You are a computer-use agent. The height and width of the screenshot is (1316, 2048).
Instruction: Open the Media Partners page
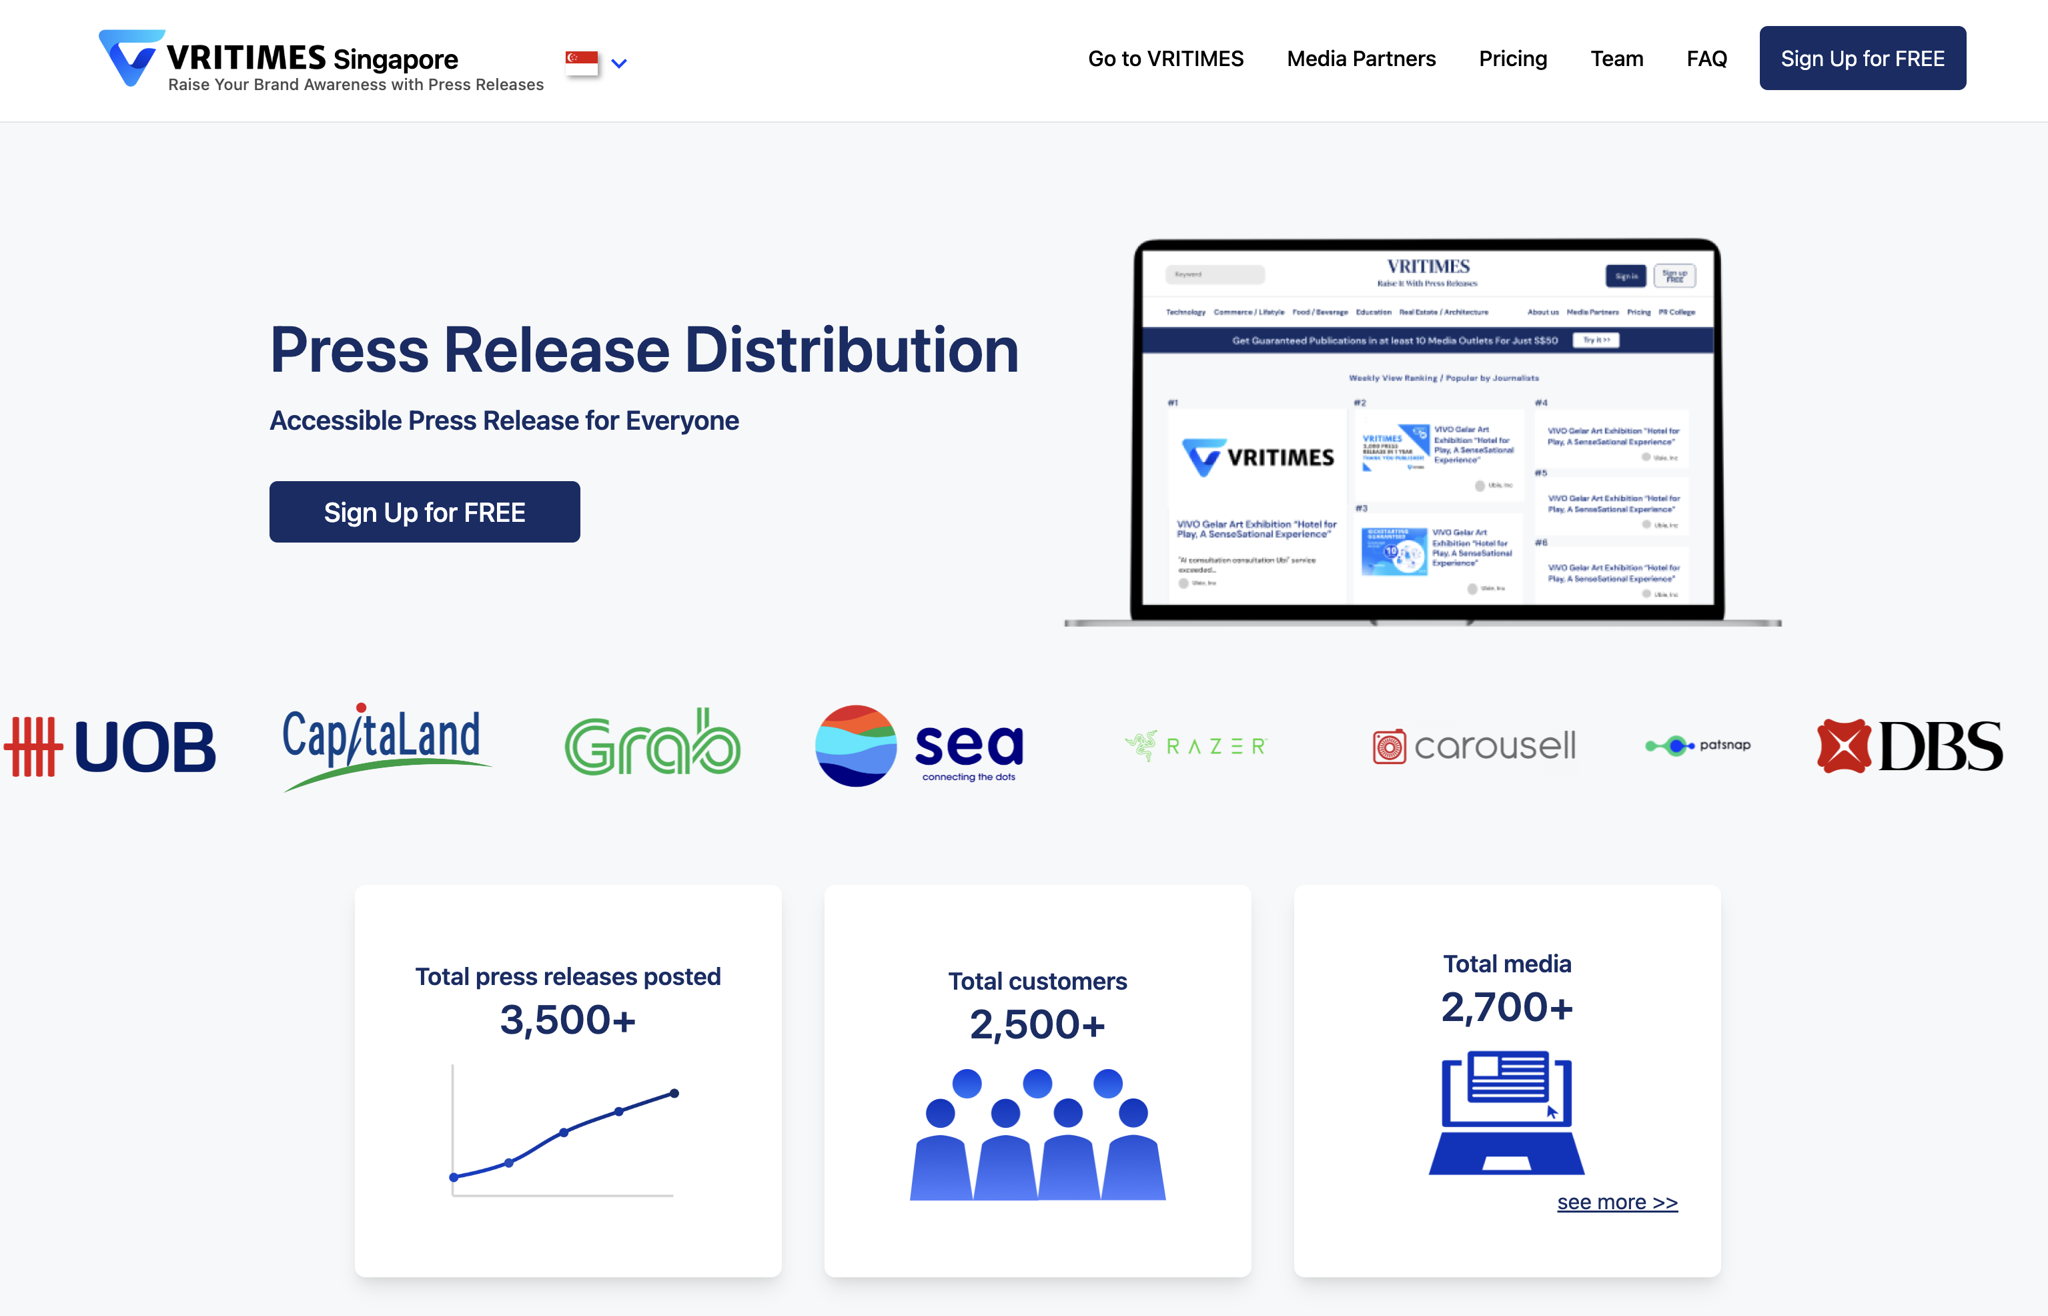1361,59
